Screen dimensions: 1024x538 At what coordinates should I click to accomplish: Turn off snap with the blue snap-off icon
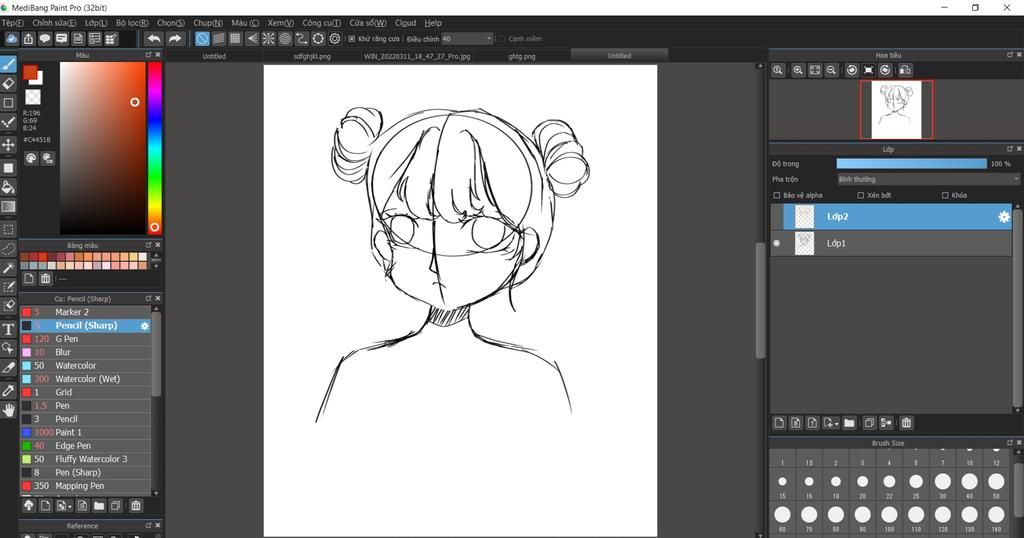click(202, 39)
